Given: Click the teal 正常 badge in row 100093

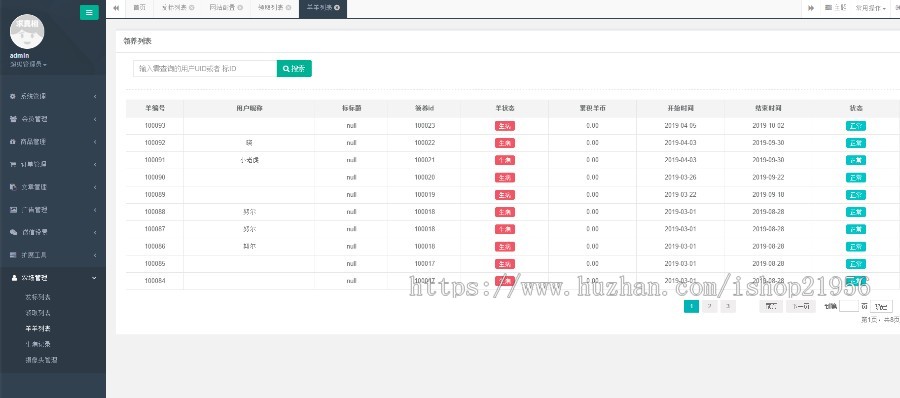Looking at the screenshot, I should pyautogui.click(x=856, y=126).
